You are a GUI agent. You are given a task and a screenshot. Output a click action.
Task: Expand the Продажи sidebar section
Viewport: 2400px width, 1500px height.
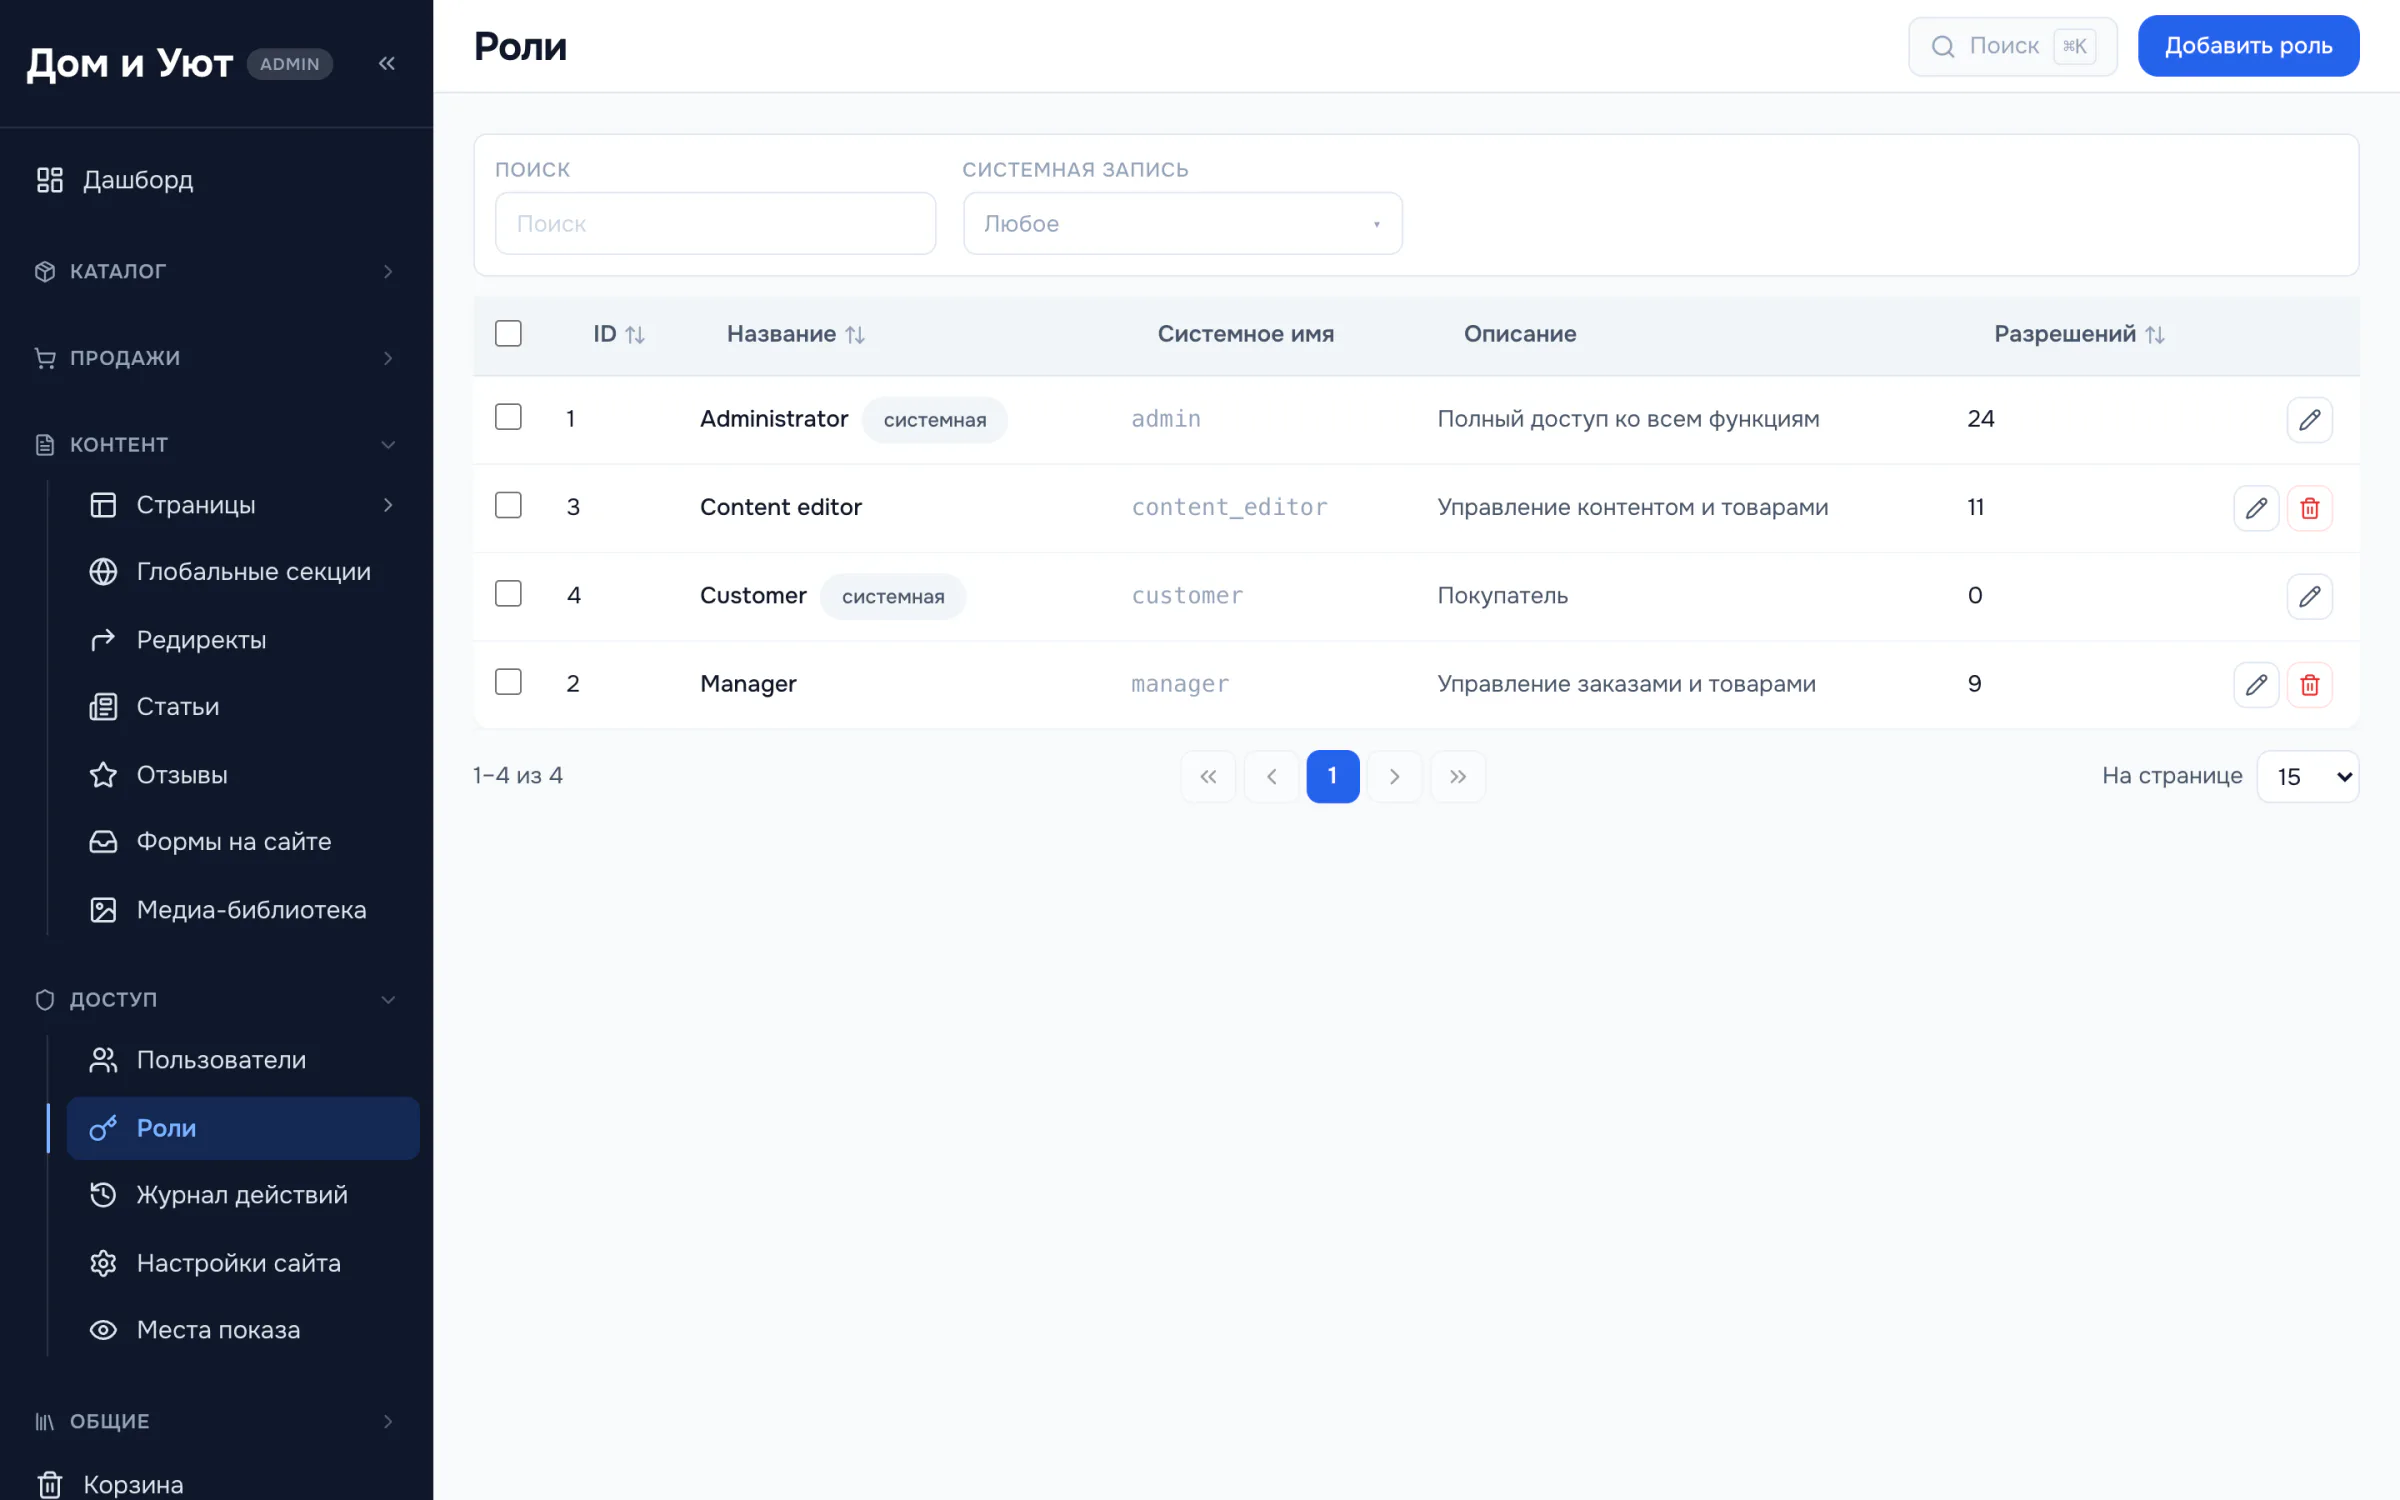216,358
